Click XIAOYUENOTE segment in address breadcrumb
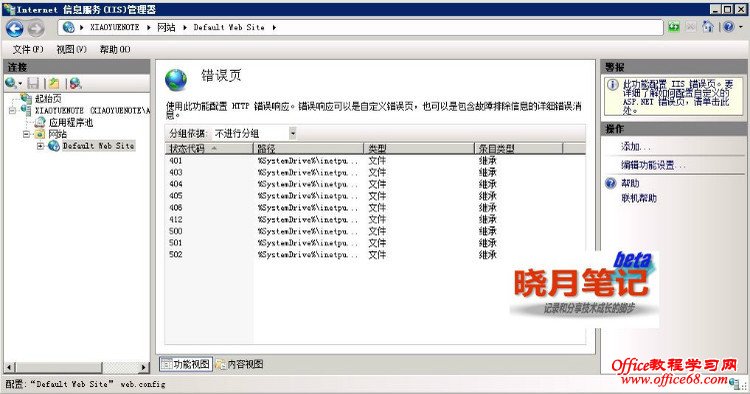Screen dimensions: 750x394 [115, 28]
